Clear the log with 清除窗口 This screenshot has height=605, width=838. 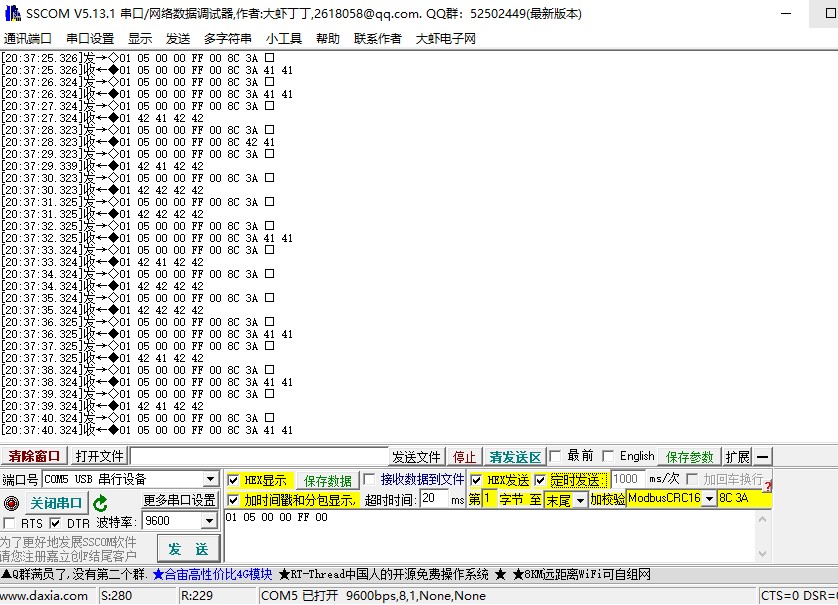pos(33,455)
